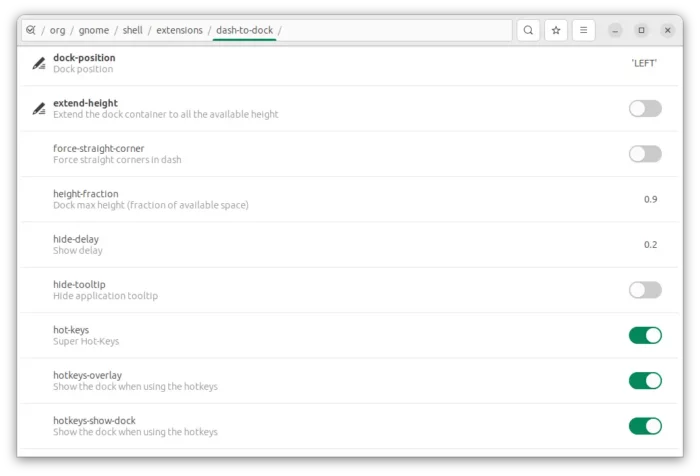The height and width of the screenshot is (476, 700).
Task: Enable the hide-tooltip toggle
Action: click(645, 290)
